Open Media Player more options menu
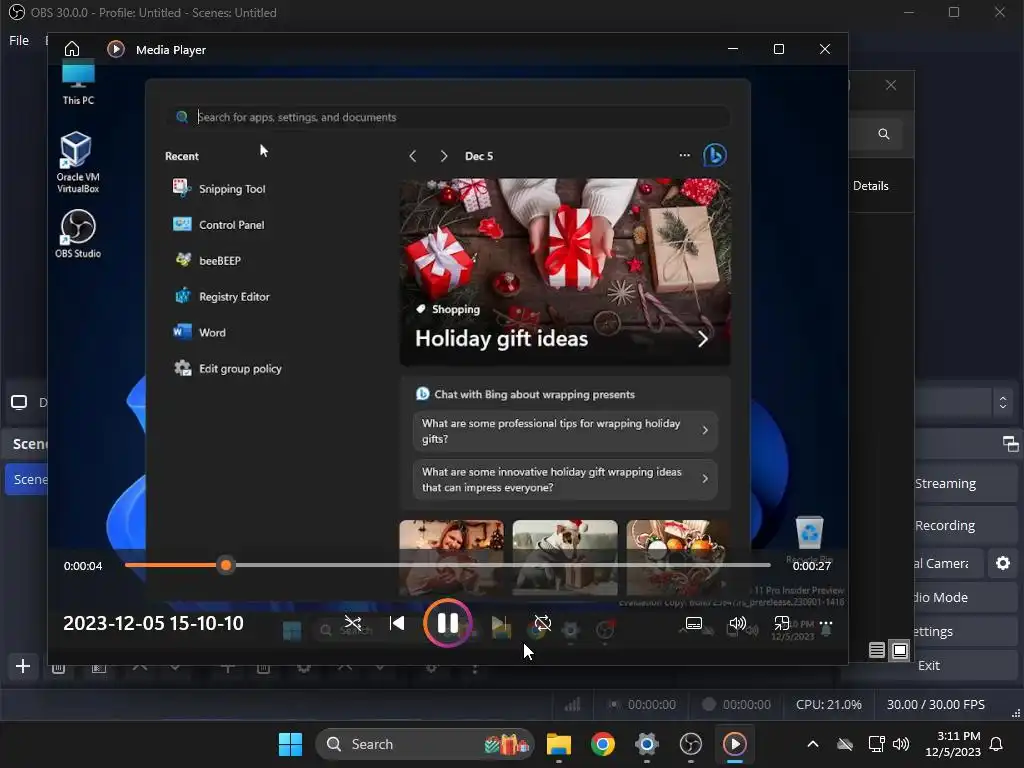The height and width of the screenshot is (768, 1024). [825, 623]
